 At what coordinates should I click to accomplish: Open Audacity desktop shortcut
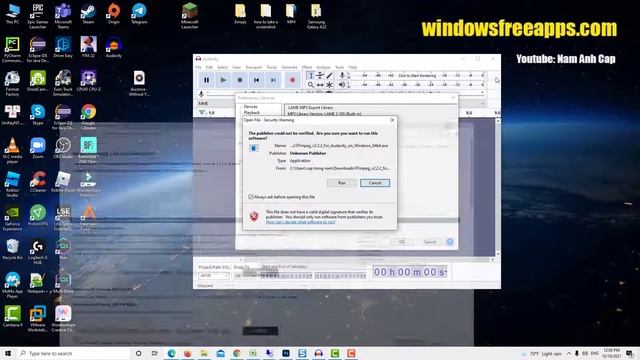coord(113,47)
